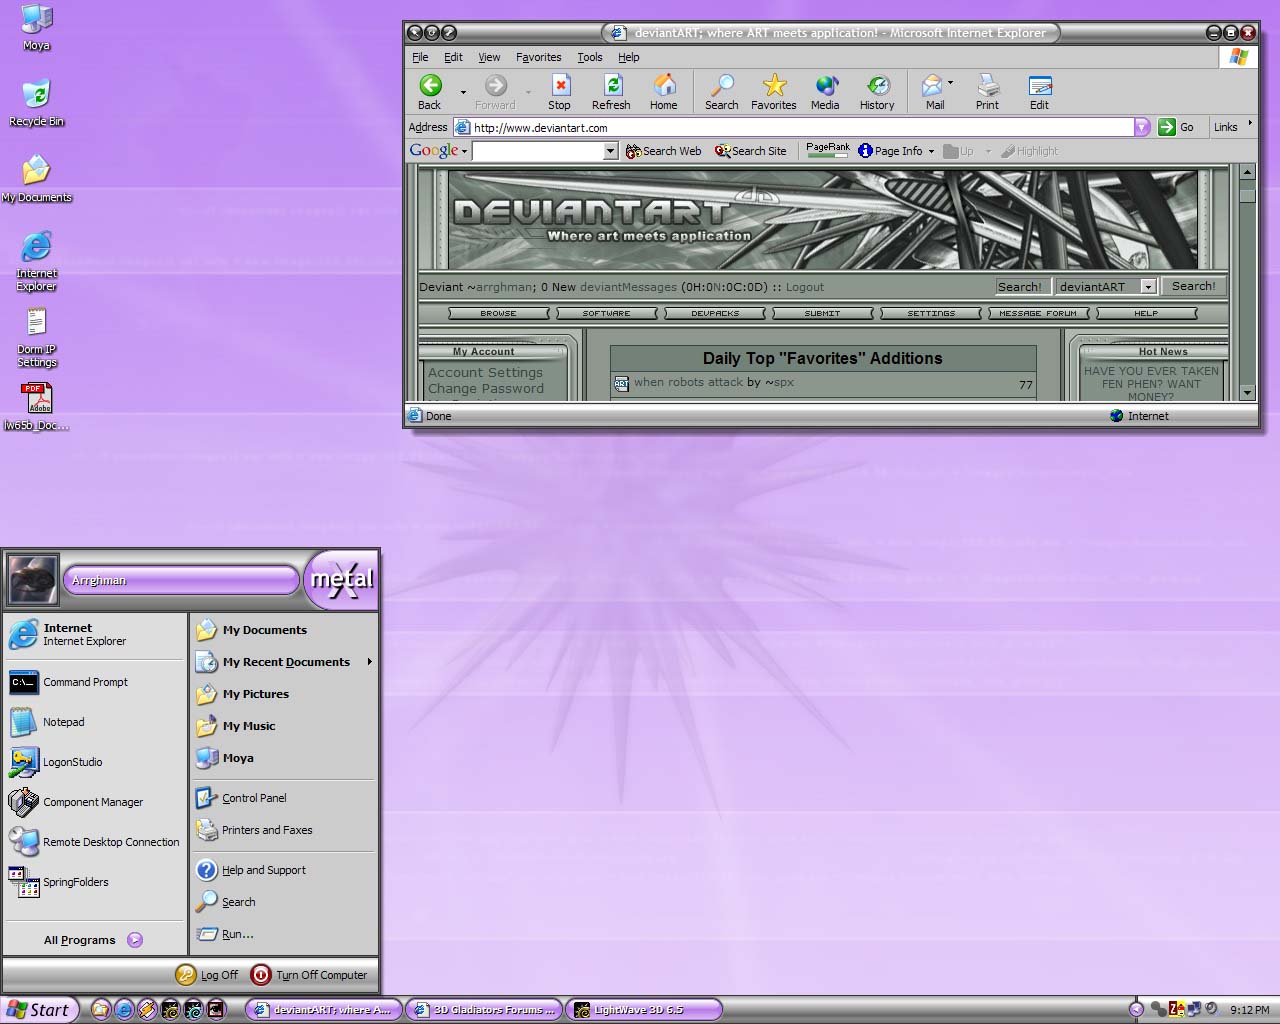Open the Help menu
Image resolution: width=1280 pixels, height=1024 pixels.
pyautogui.click(x=628, y=57)
